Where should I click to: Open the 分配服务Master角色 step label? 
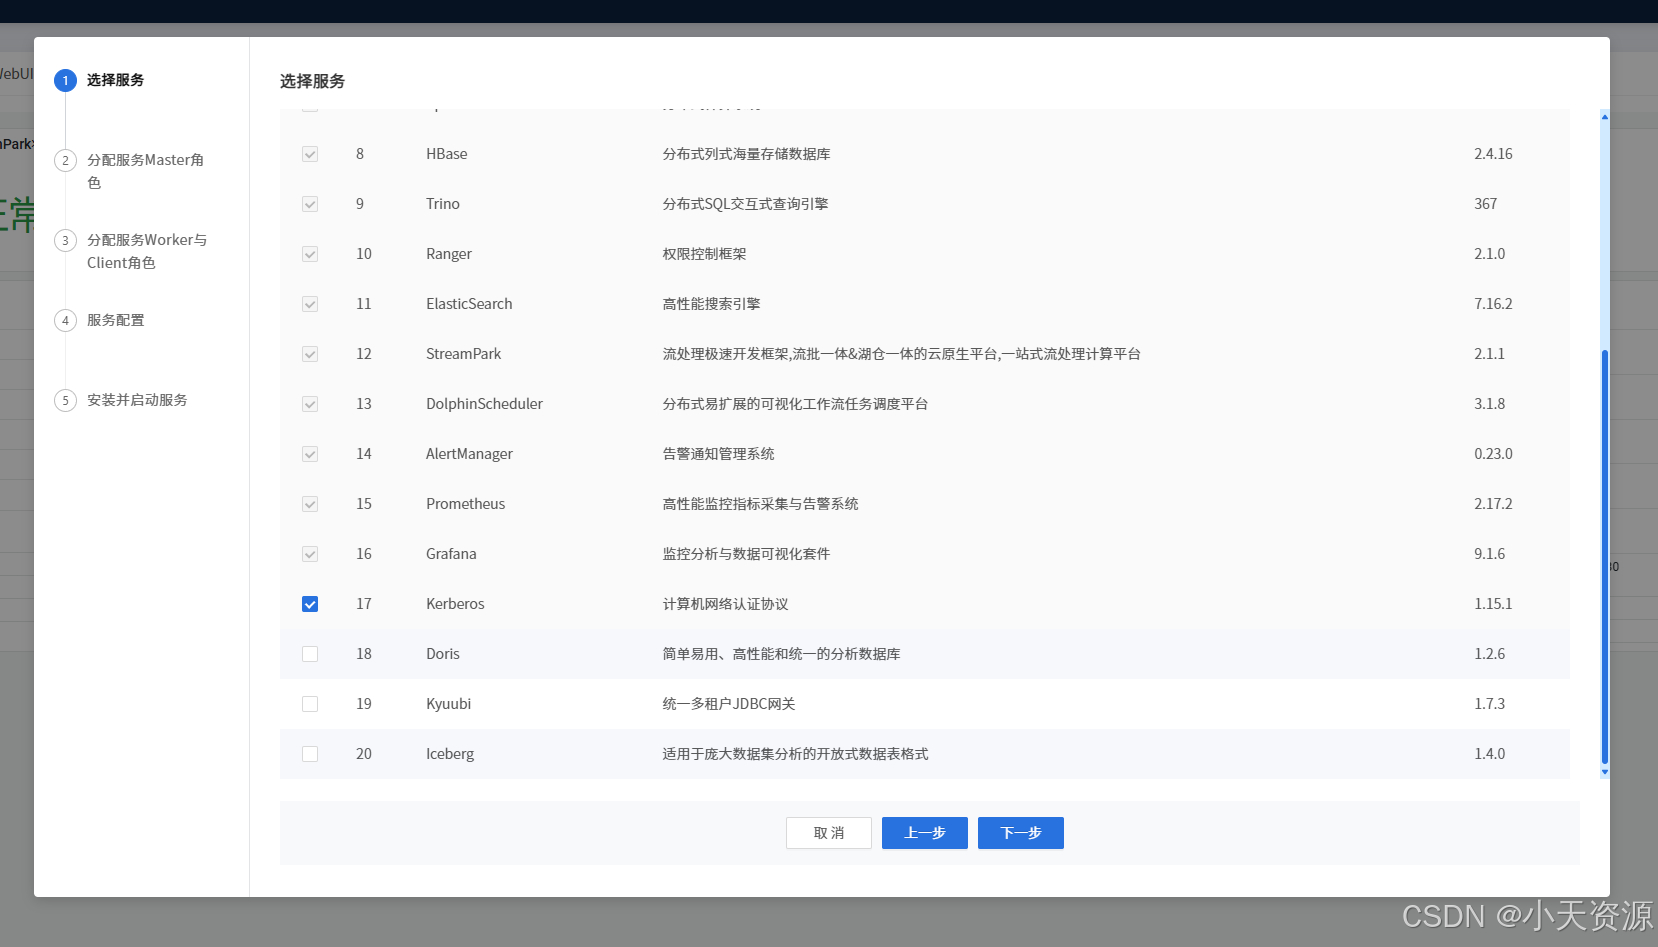click(x=145, y=171)
